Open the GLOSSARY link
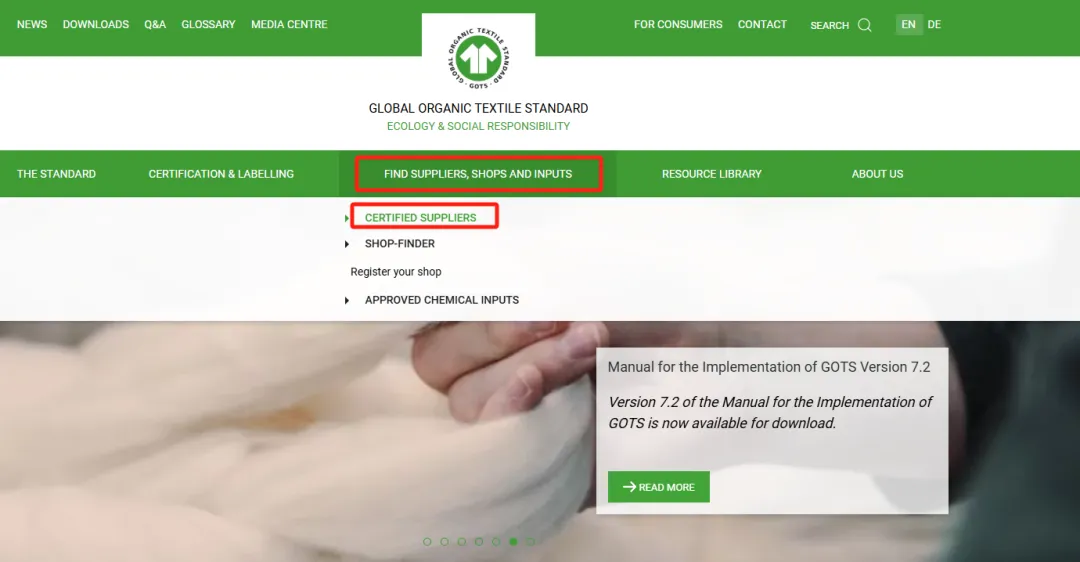This screenshot has width=1080, height=562. (x=208, y=24)
